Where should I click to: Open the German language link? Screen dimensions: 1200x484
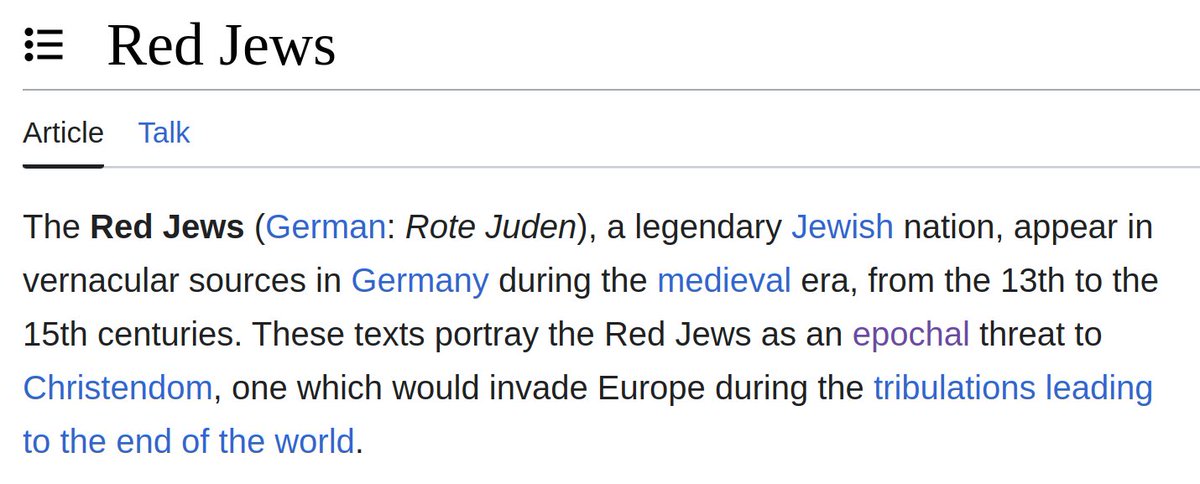click(325, 227)
